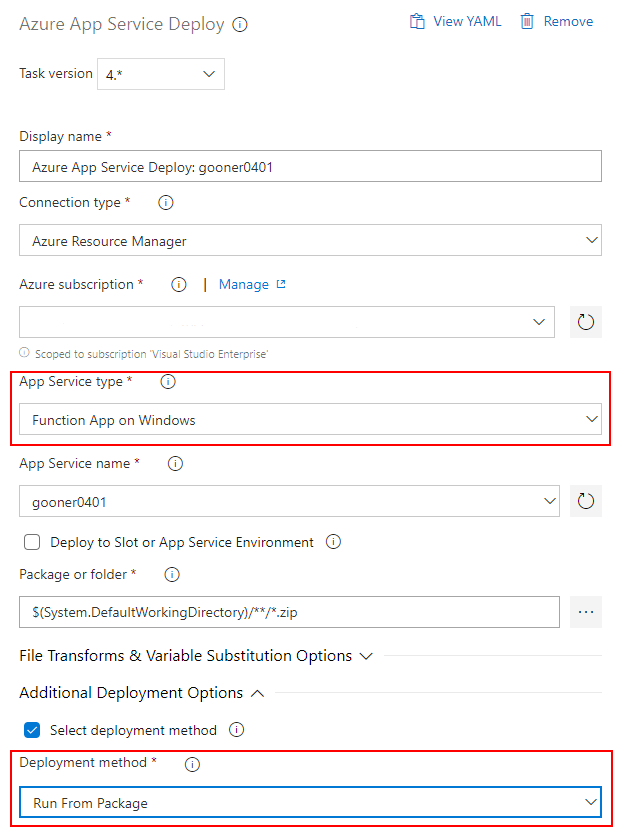Refresh the Azure subscription list
This screenshot has width=621, height=836.
pyautogui.click(x=586, y=322)
